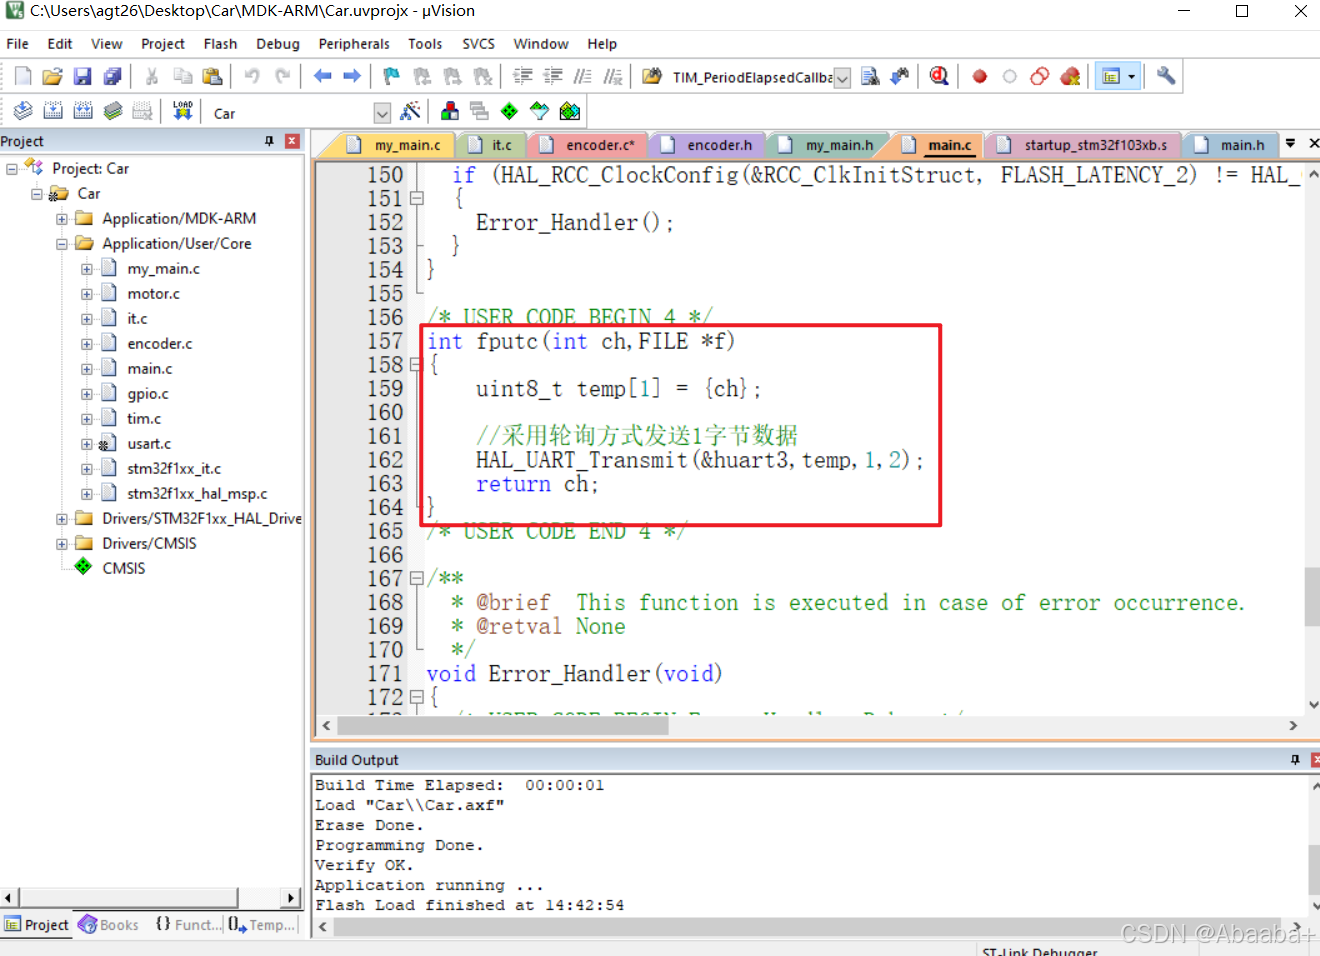Navigate forwards with the blue right arrow
1320x956 pixels.
point(352,76)
